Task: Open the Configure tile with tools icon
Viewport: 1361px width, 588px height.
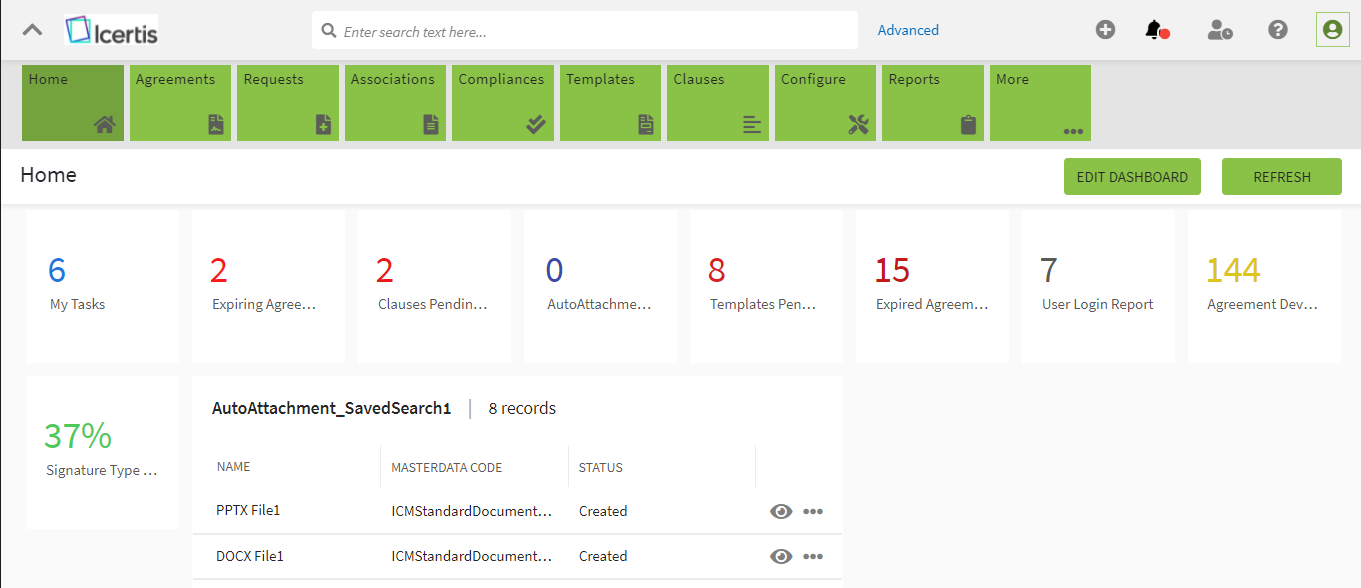Action: coord(825,103)
